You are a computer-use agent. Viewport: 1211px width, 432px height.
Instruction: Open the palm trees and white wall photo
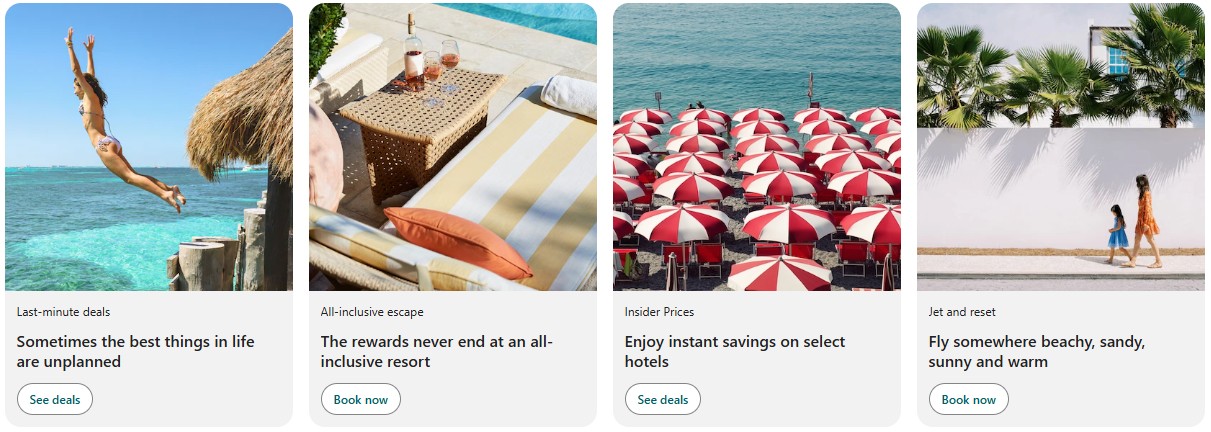(1061, 147)
